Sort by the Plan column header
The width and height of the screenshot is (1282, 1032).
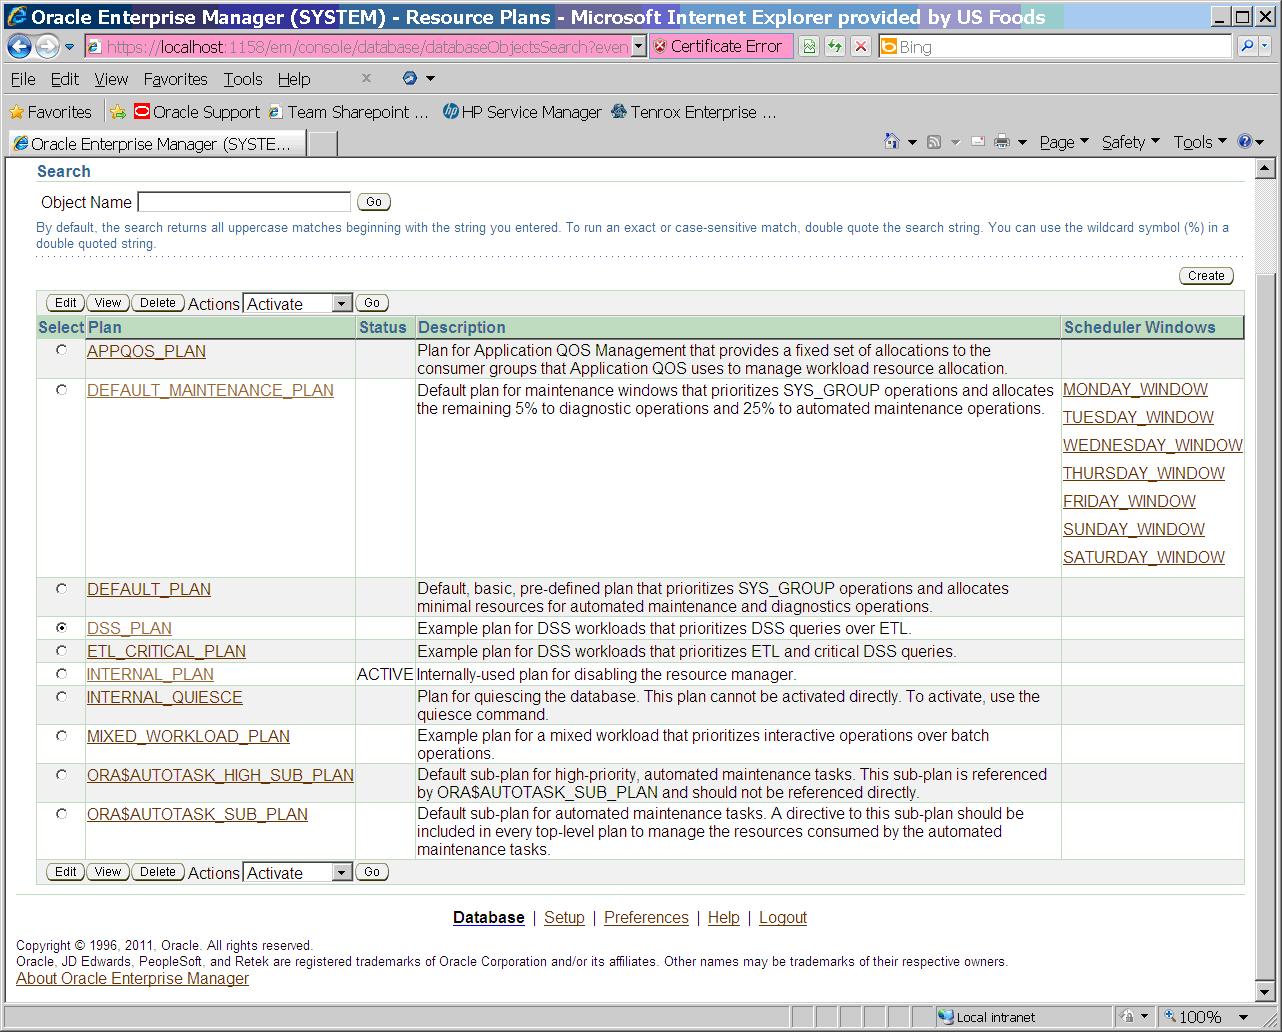point(104,327)
